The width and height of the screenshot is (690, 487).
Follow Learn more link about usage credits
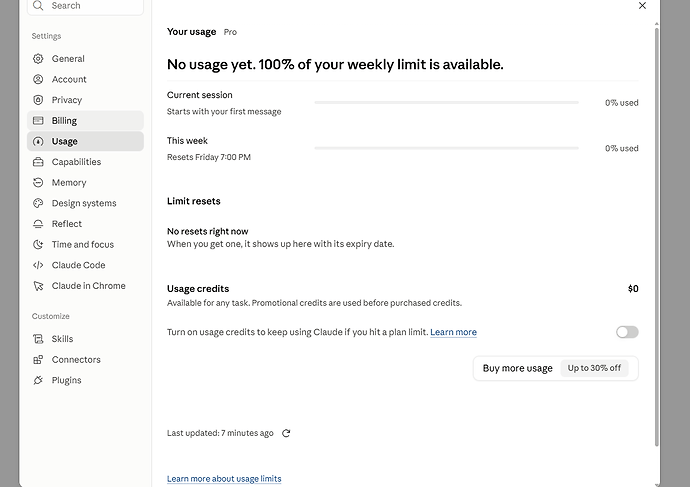pos(453,332)
